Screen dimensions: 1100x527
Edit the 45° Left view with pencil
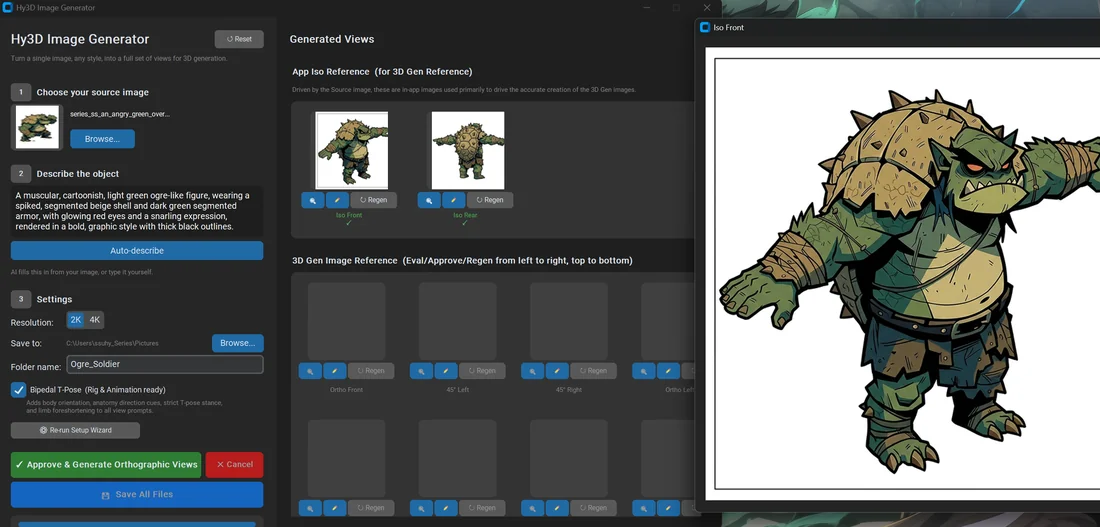coord(446,371)
